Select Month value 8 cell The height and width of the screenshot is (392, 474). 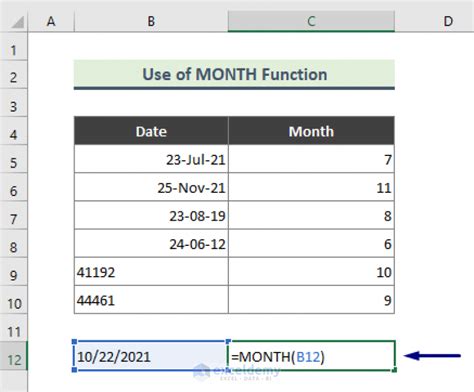coord(311,215)
